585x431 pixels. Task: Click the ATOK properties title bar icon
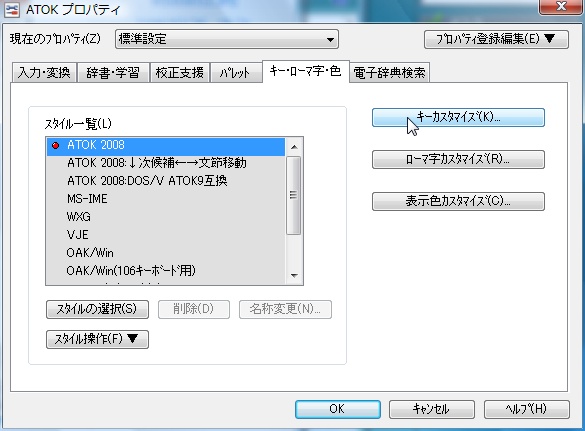(12, 10)
